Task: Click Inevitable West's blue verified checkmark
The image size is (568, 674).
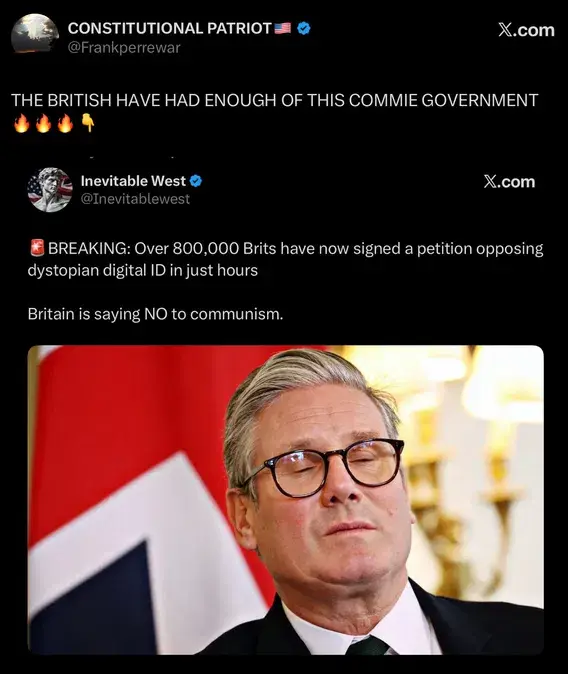Action: [196, 181]
